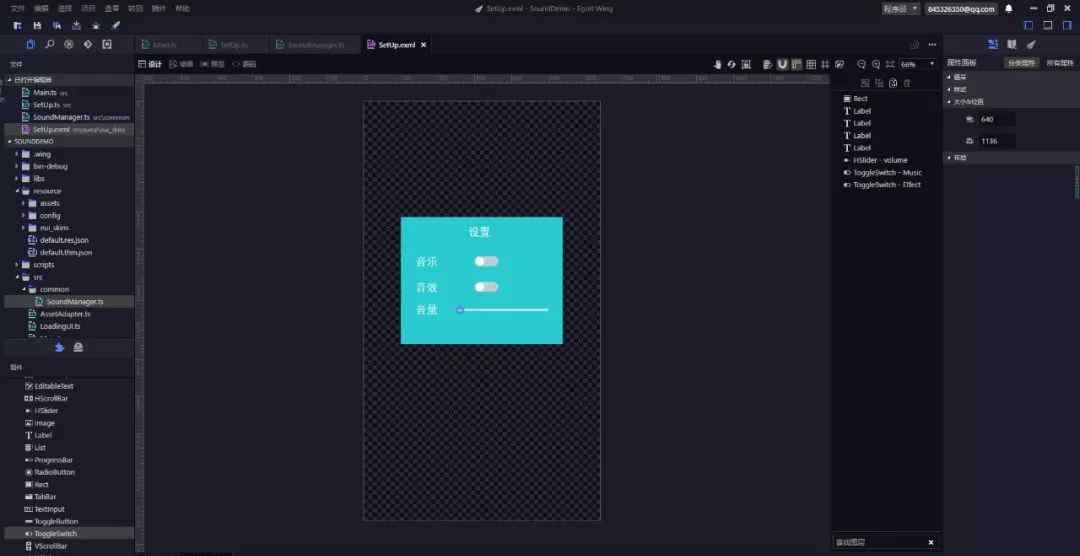Switch to the Design view tab
Viewport: 1080px width, 556px height.
click(x=150, y=64)
